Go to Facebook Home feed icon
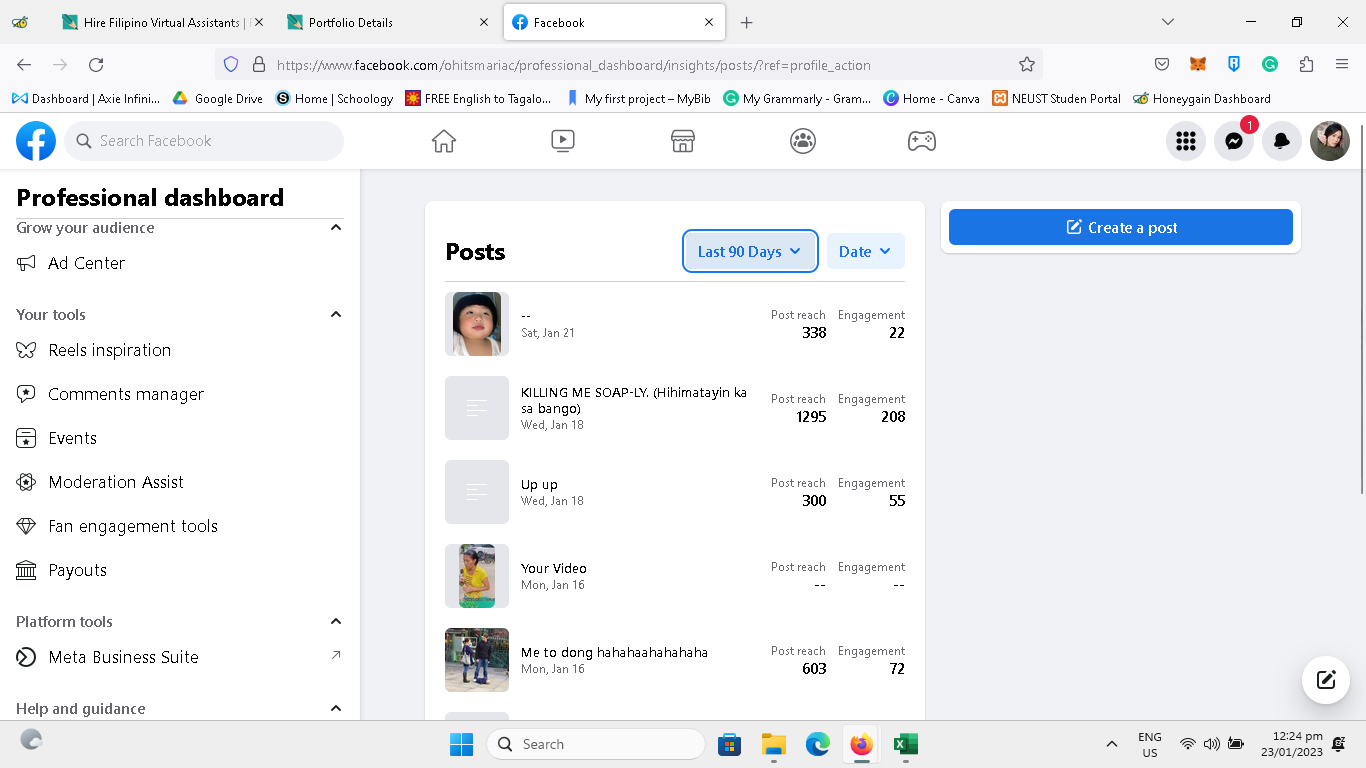Screen dimensions: 1366x768 click(444, 141)
